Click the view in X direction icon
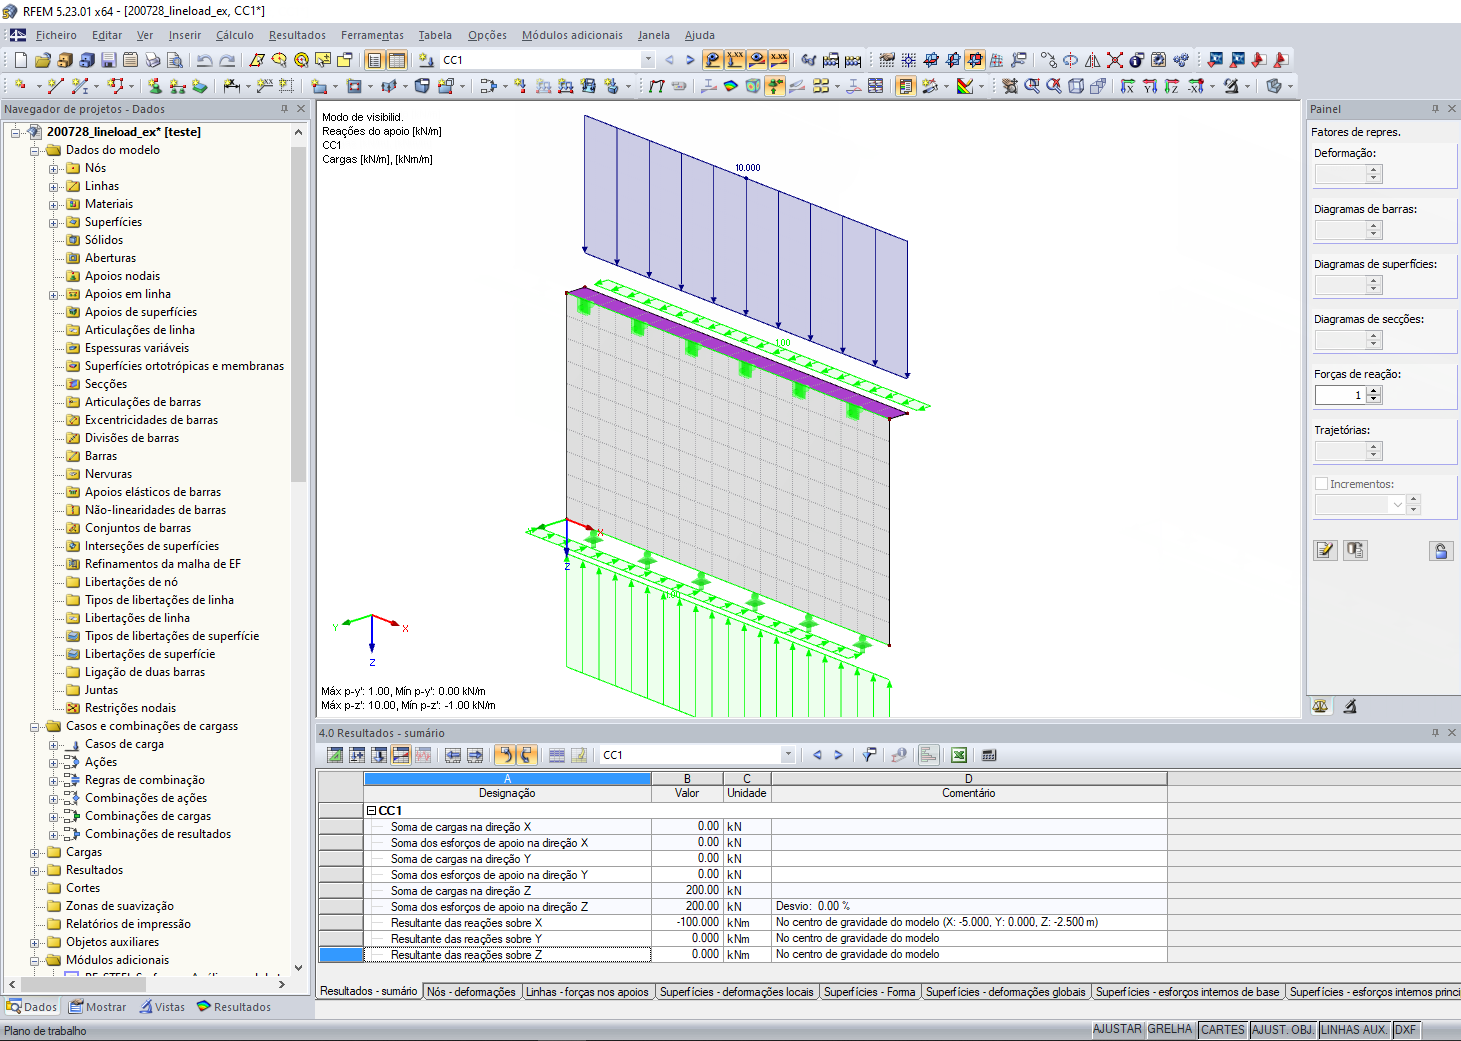 1128,86
